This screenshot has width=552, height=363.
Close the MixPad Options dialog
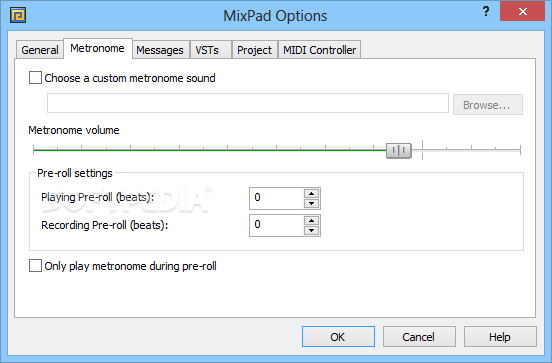click(x=522, y=11)
